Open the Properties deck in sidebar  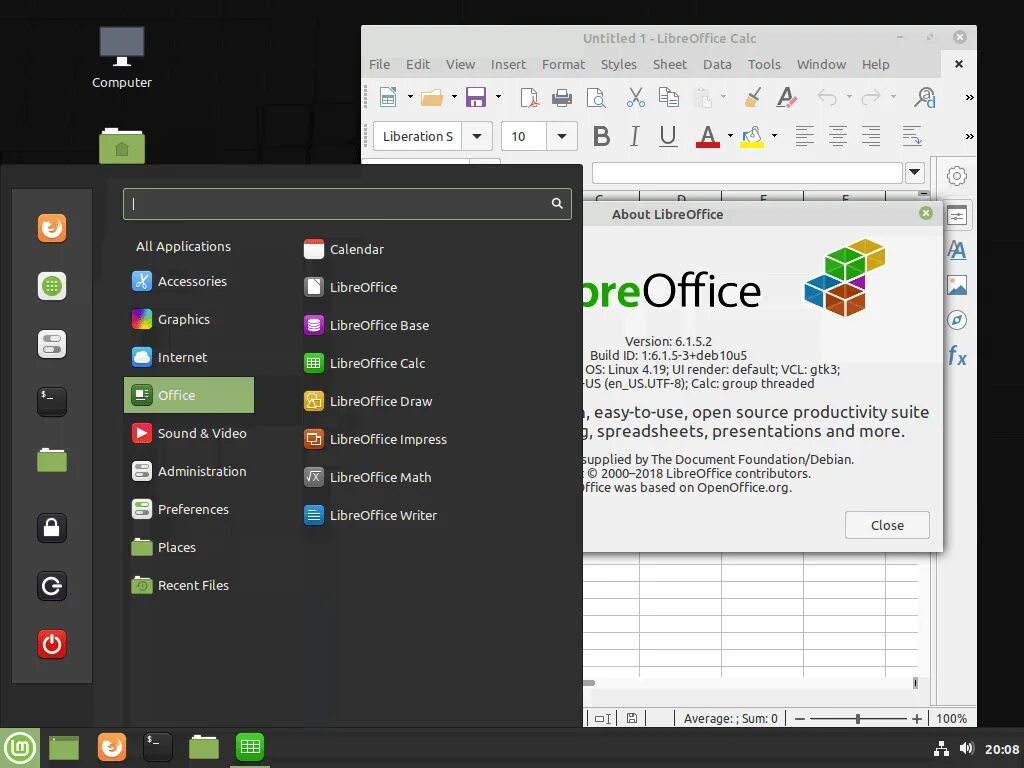click(x=957, y=216)
